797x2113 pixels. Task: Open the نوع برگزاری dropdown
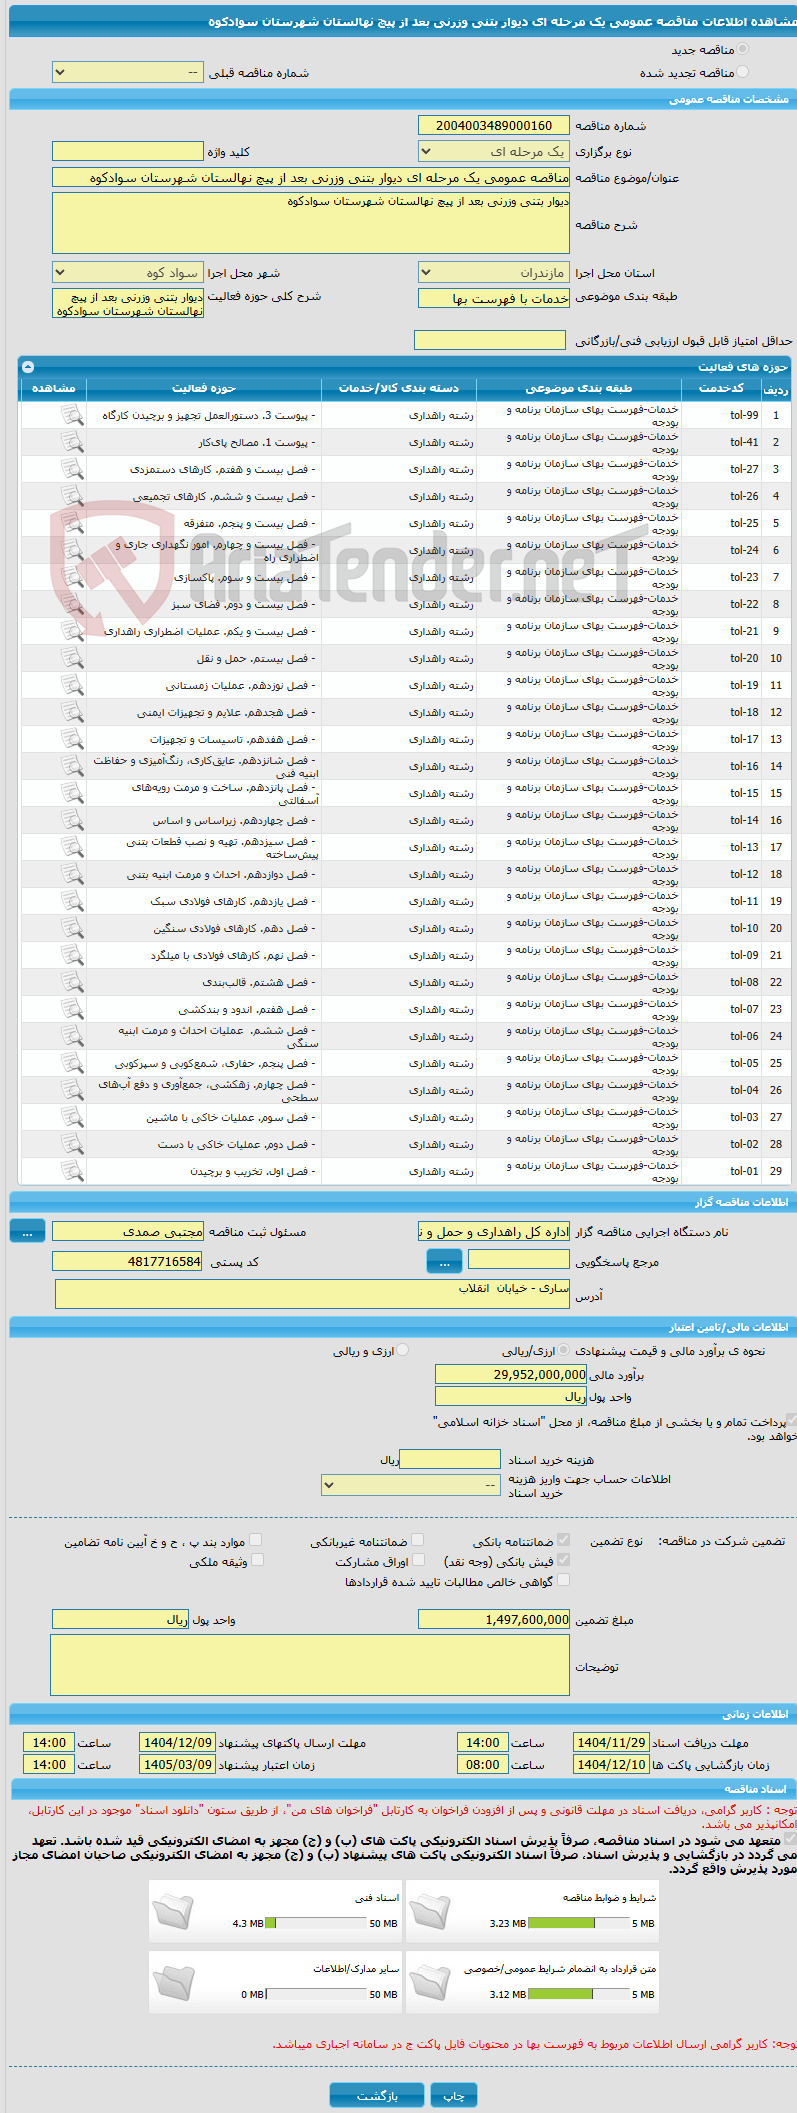[x=494, y=152]
